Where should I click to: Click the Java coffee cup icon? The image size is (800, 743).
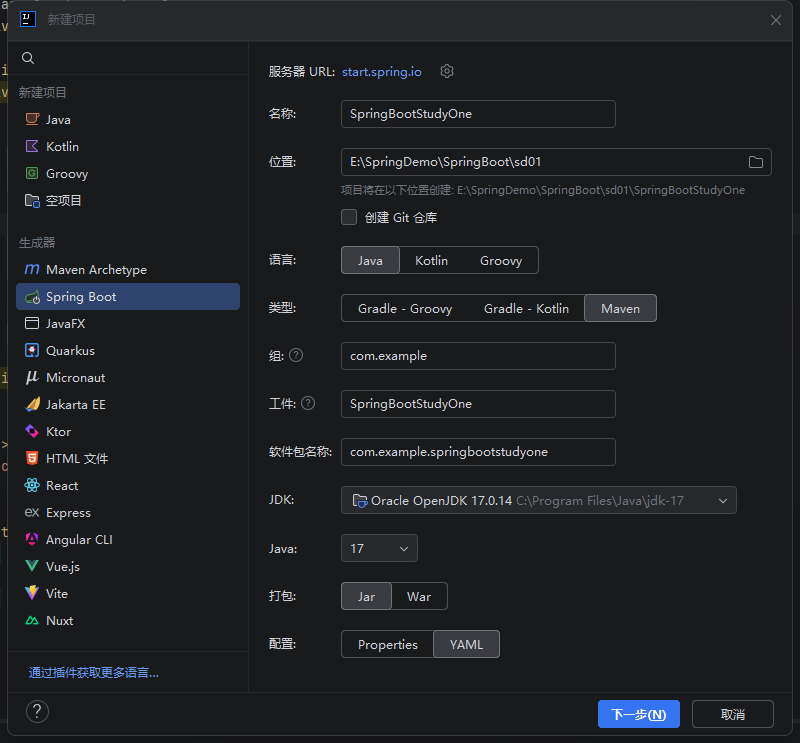[32, 119]
